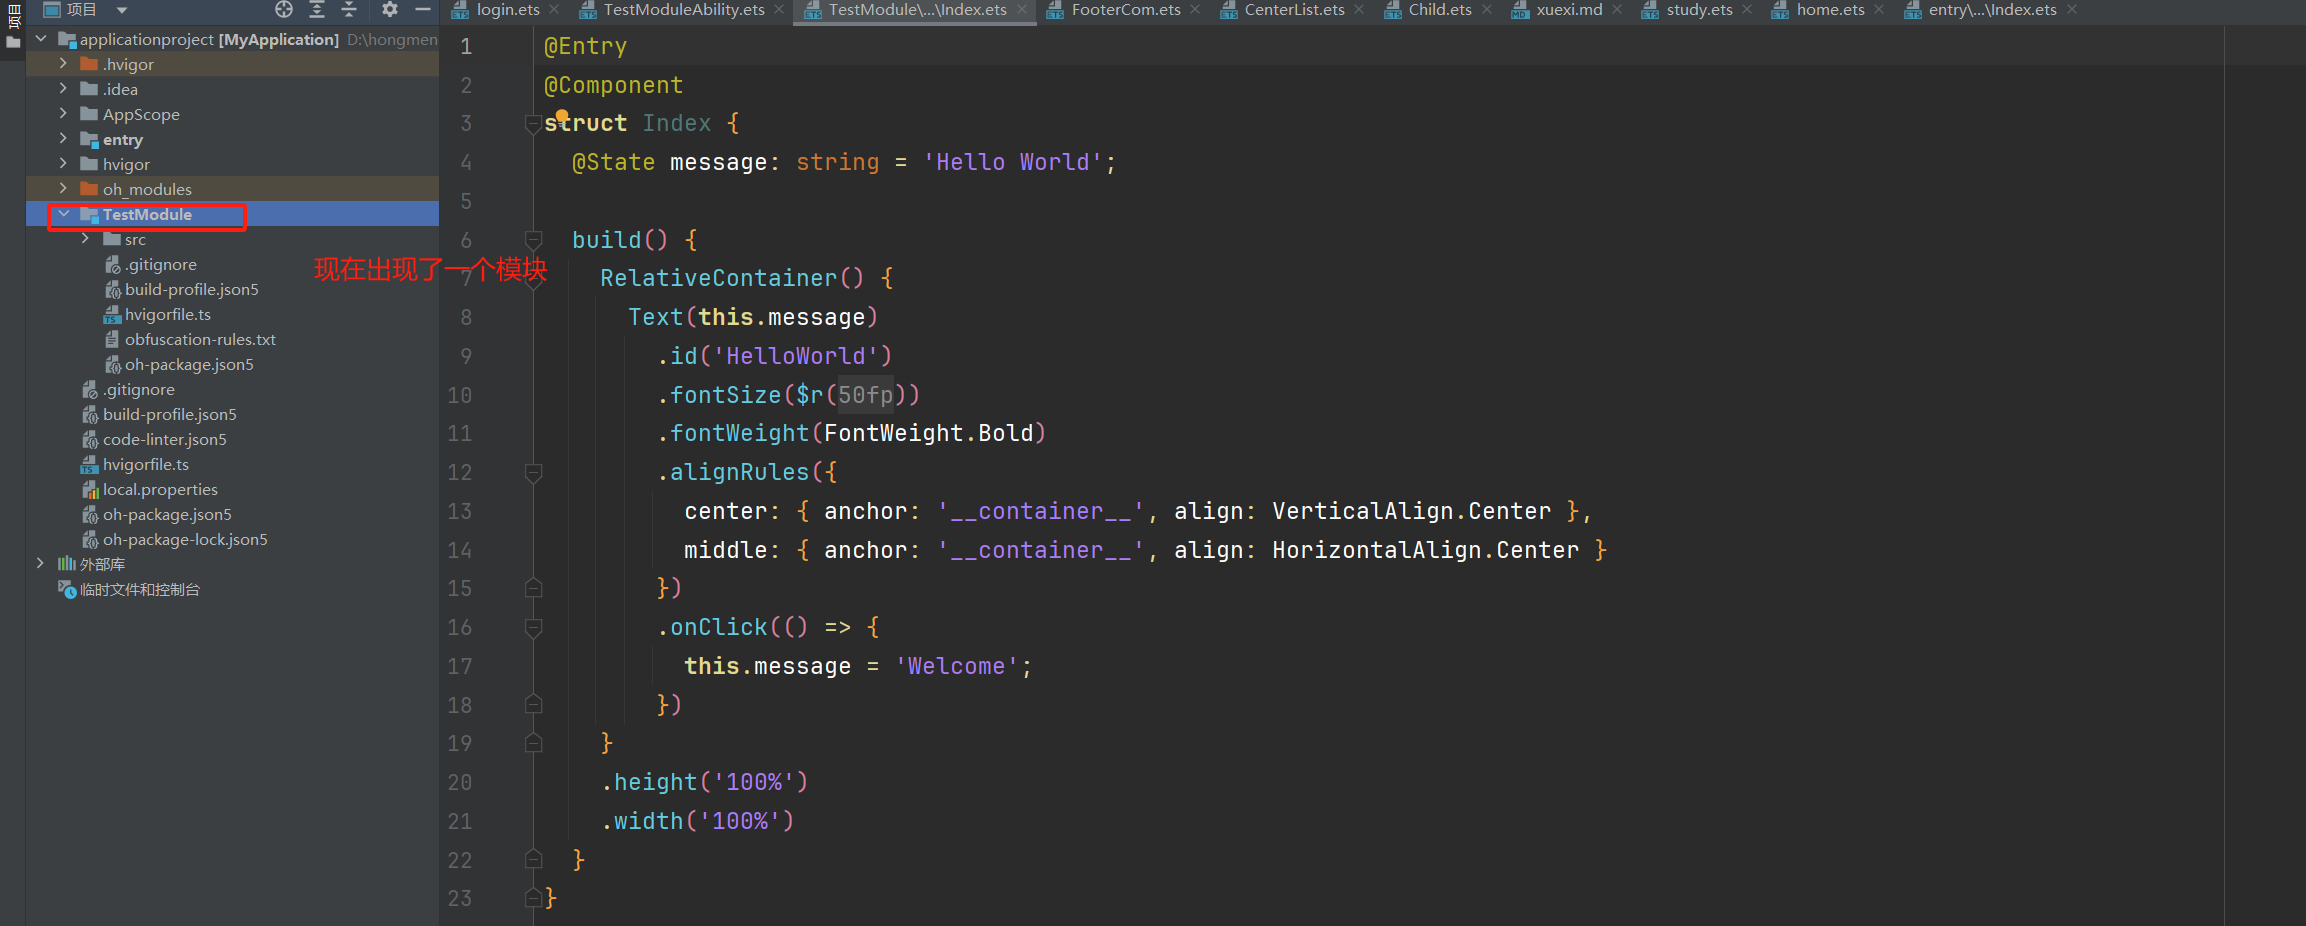
Task: Click the file icon of local.properties
Action: pyautogui.click(x=90, y=490)
